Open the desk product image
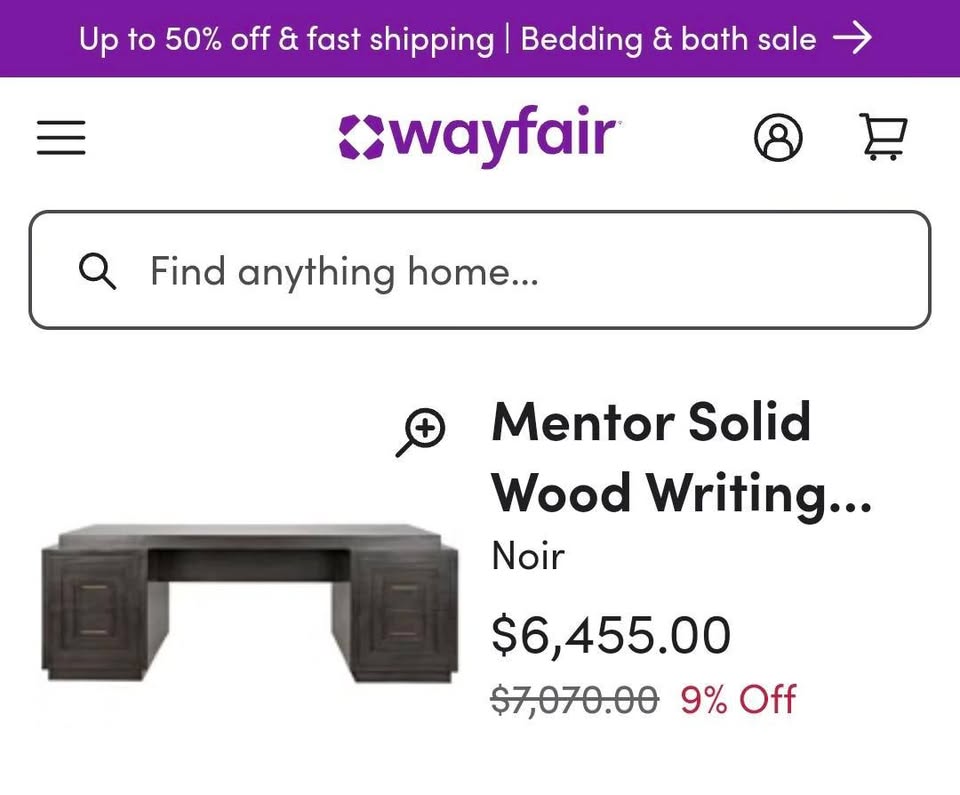Image resolution: width=960 pixels, height=795 pixels. click(250, 600)
